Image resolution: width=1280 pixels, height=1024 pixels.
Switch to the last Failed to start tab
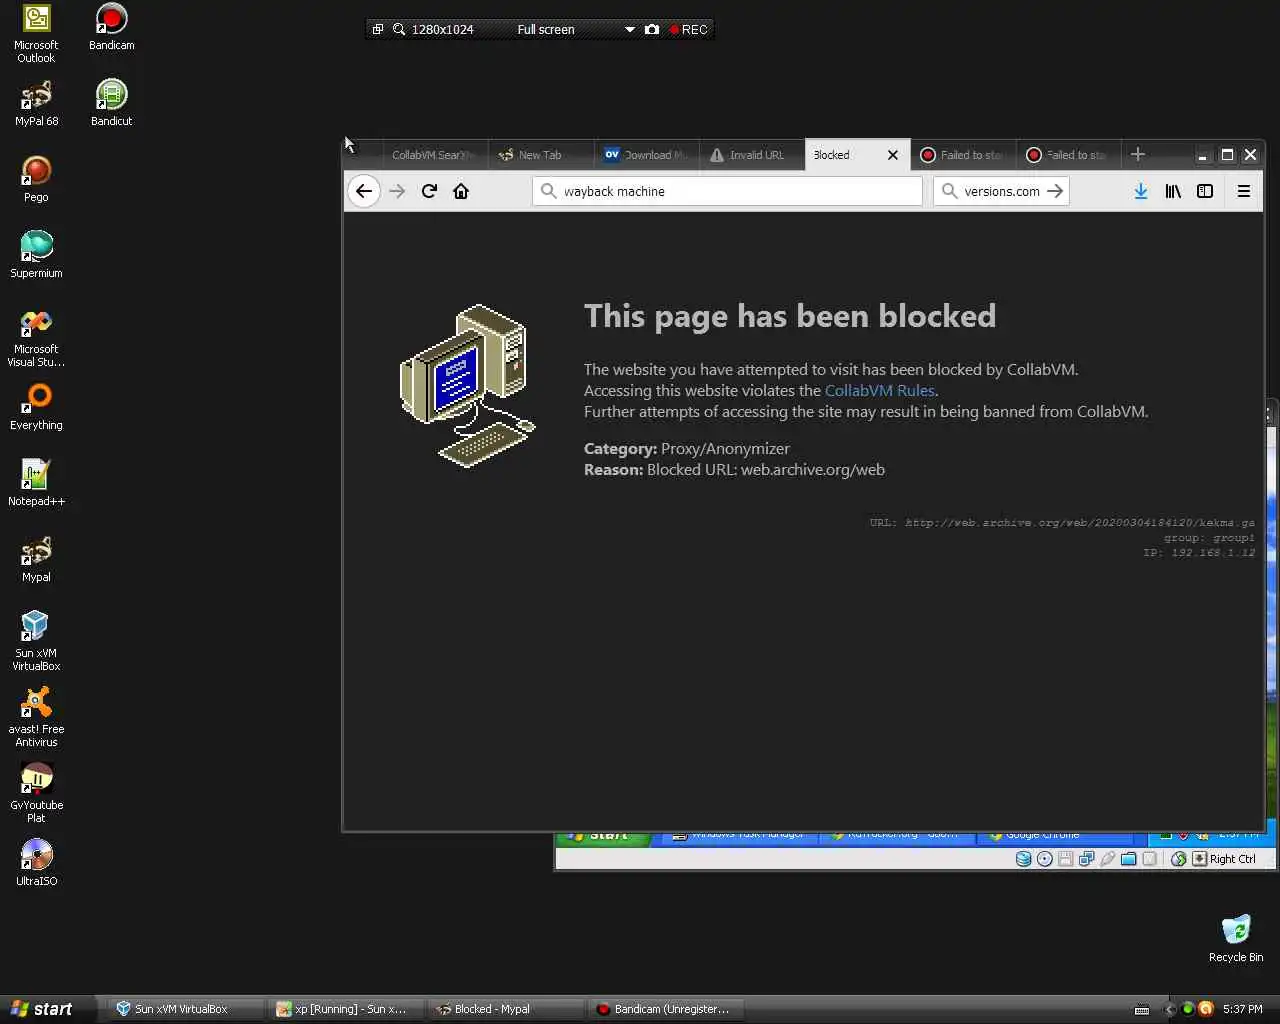pyautogui.click(x=1069, y=155)
